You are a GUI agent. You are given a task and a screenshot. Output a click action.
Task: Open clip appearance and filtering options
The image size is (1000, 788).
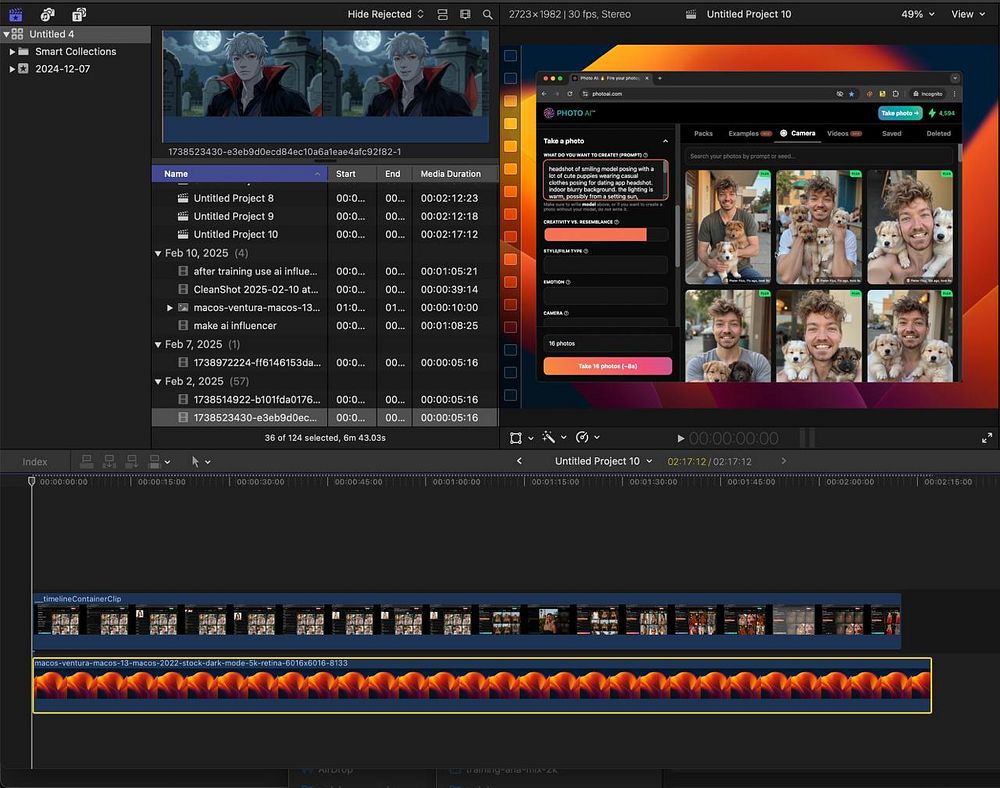tap(465, 14)
